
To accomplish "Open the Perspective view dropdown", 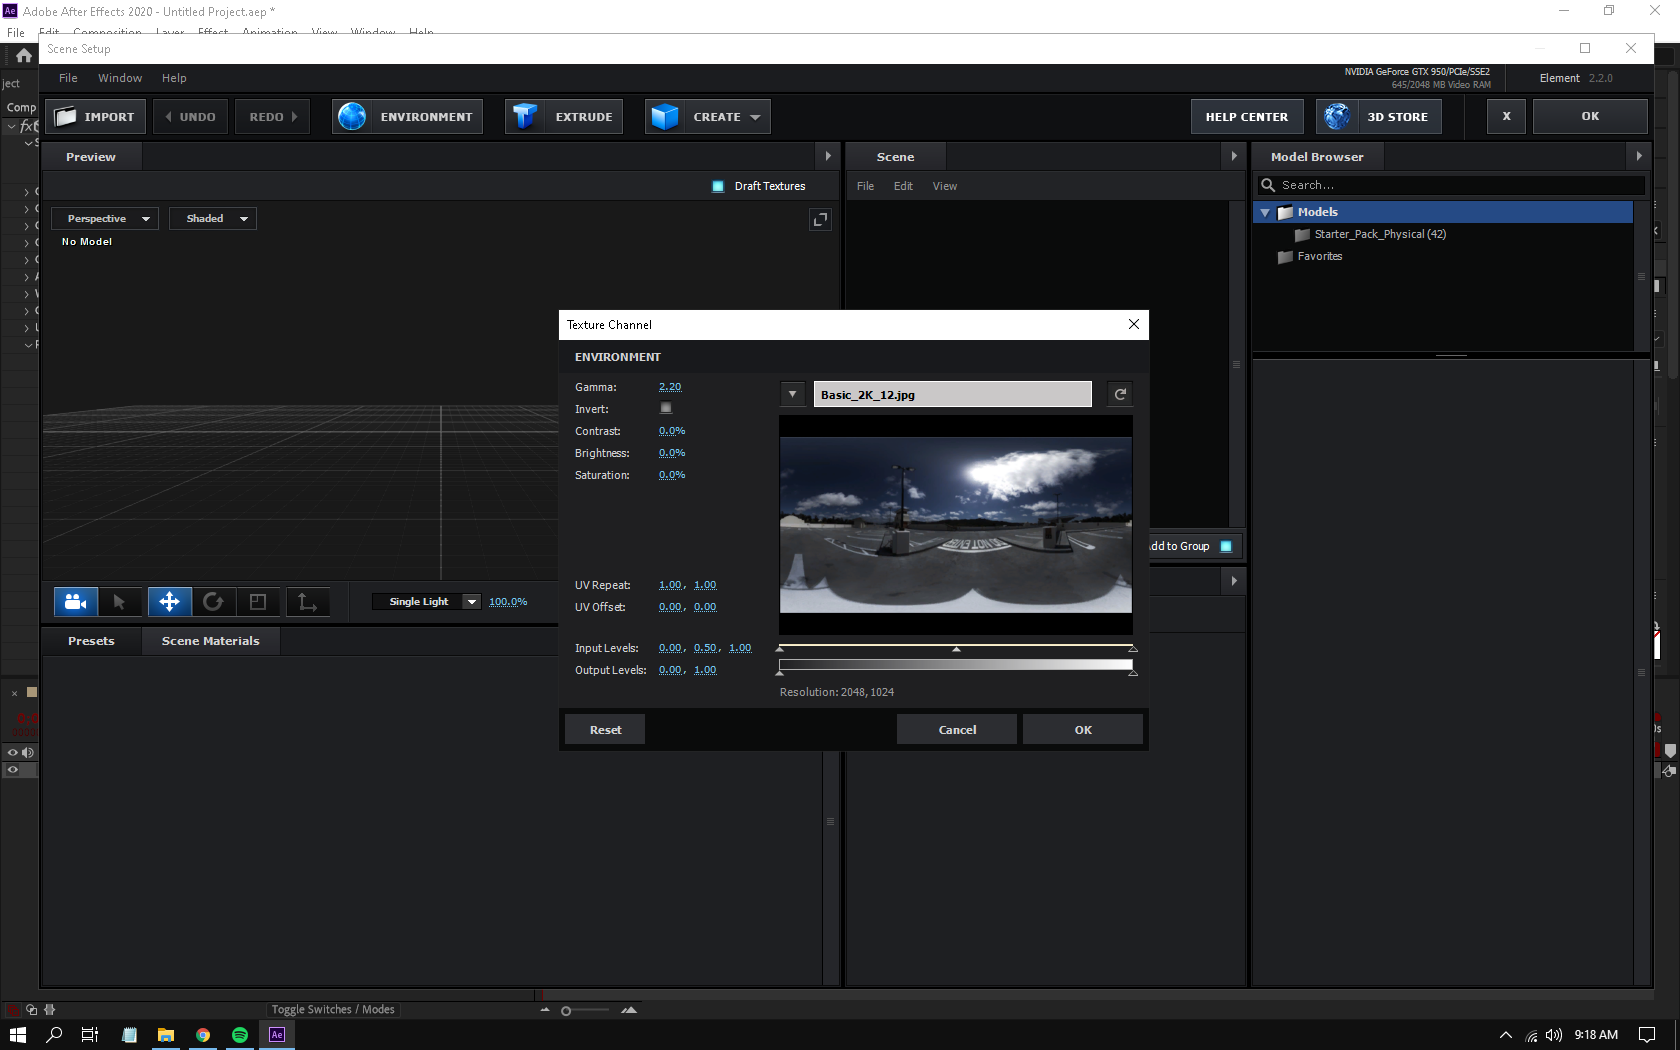I will click(104, 218).
